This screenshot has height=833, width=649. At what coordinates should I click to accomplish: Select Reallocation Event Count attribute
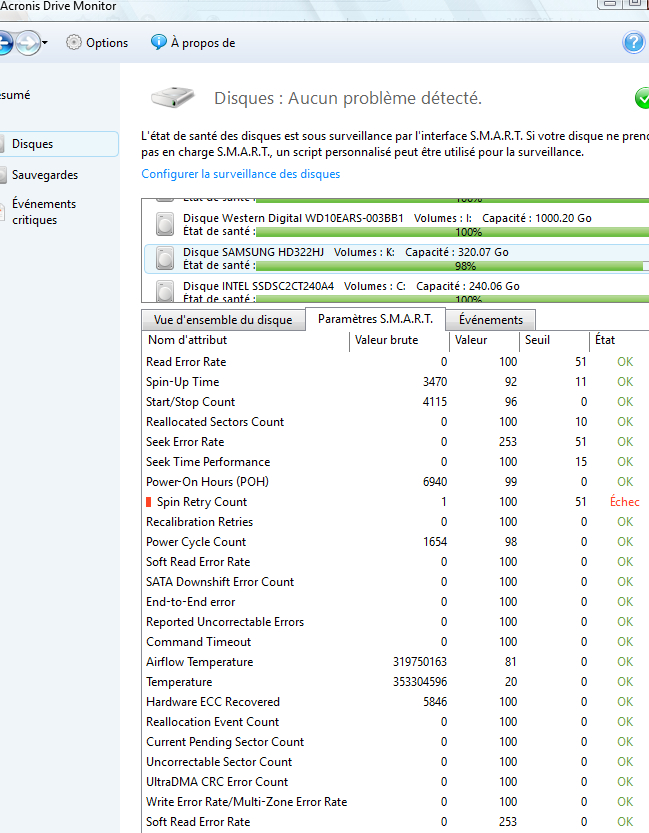(x=212, y=722)
